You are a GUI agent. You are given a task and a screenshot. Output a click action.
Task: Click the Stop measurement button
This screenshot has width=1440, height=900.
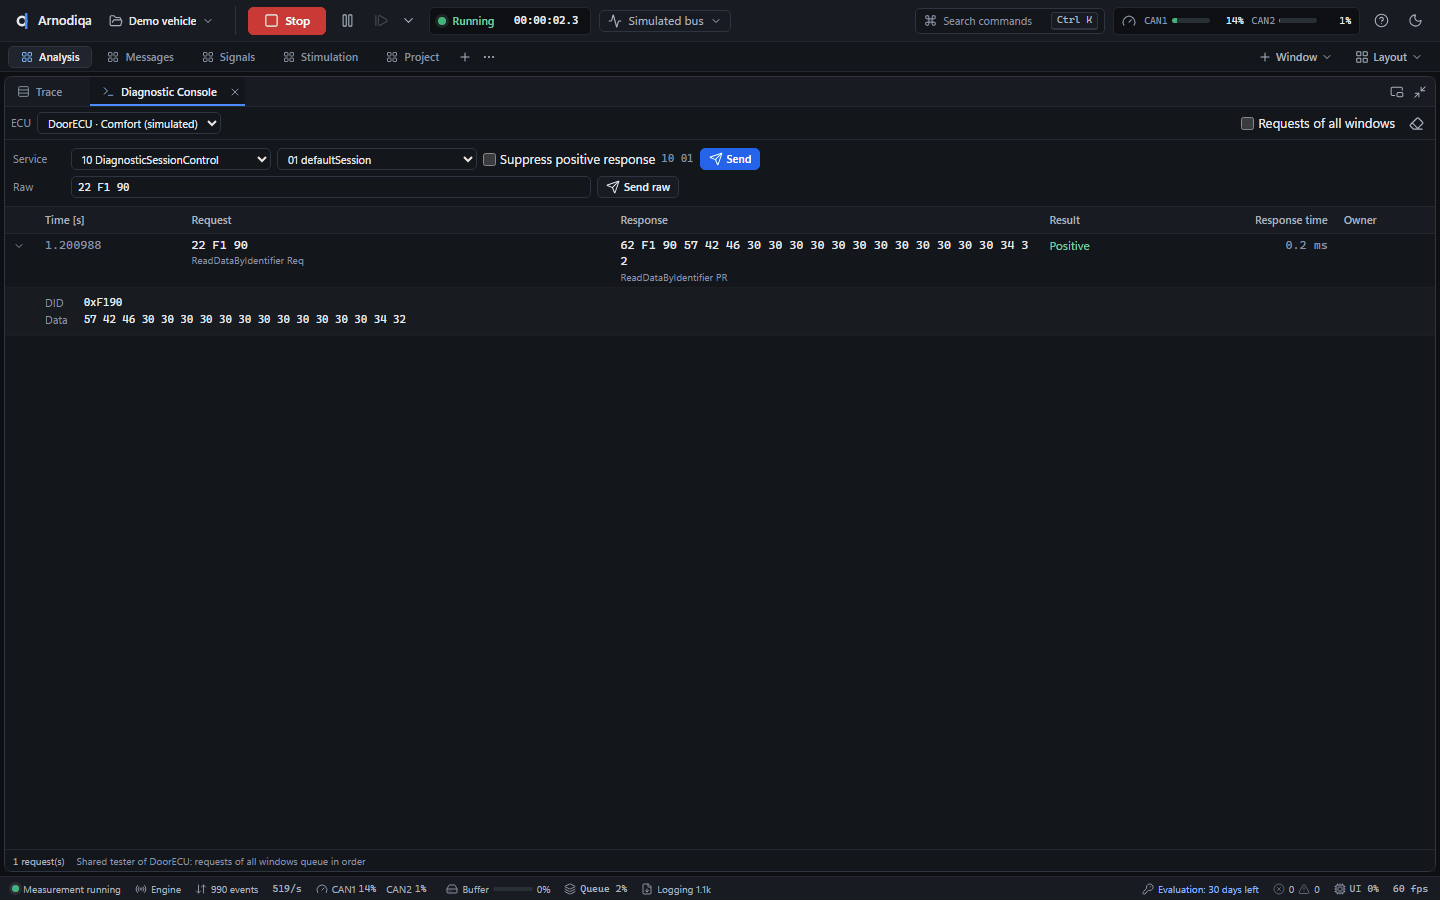287,21
